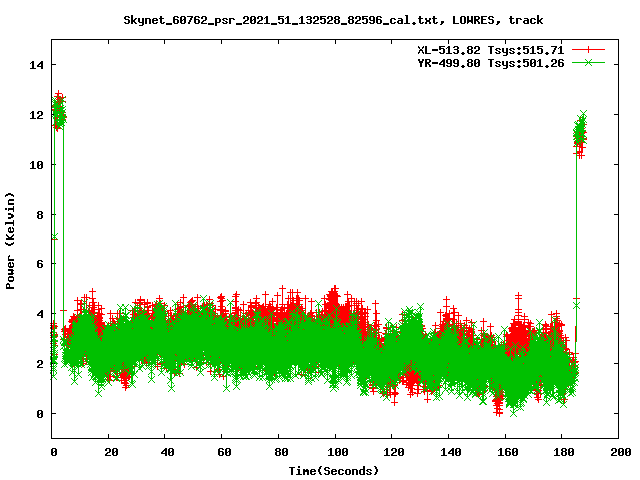
Task: Click y-axis tick label 12
Action: [37, 115]
